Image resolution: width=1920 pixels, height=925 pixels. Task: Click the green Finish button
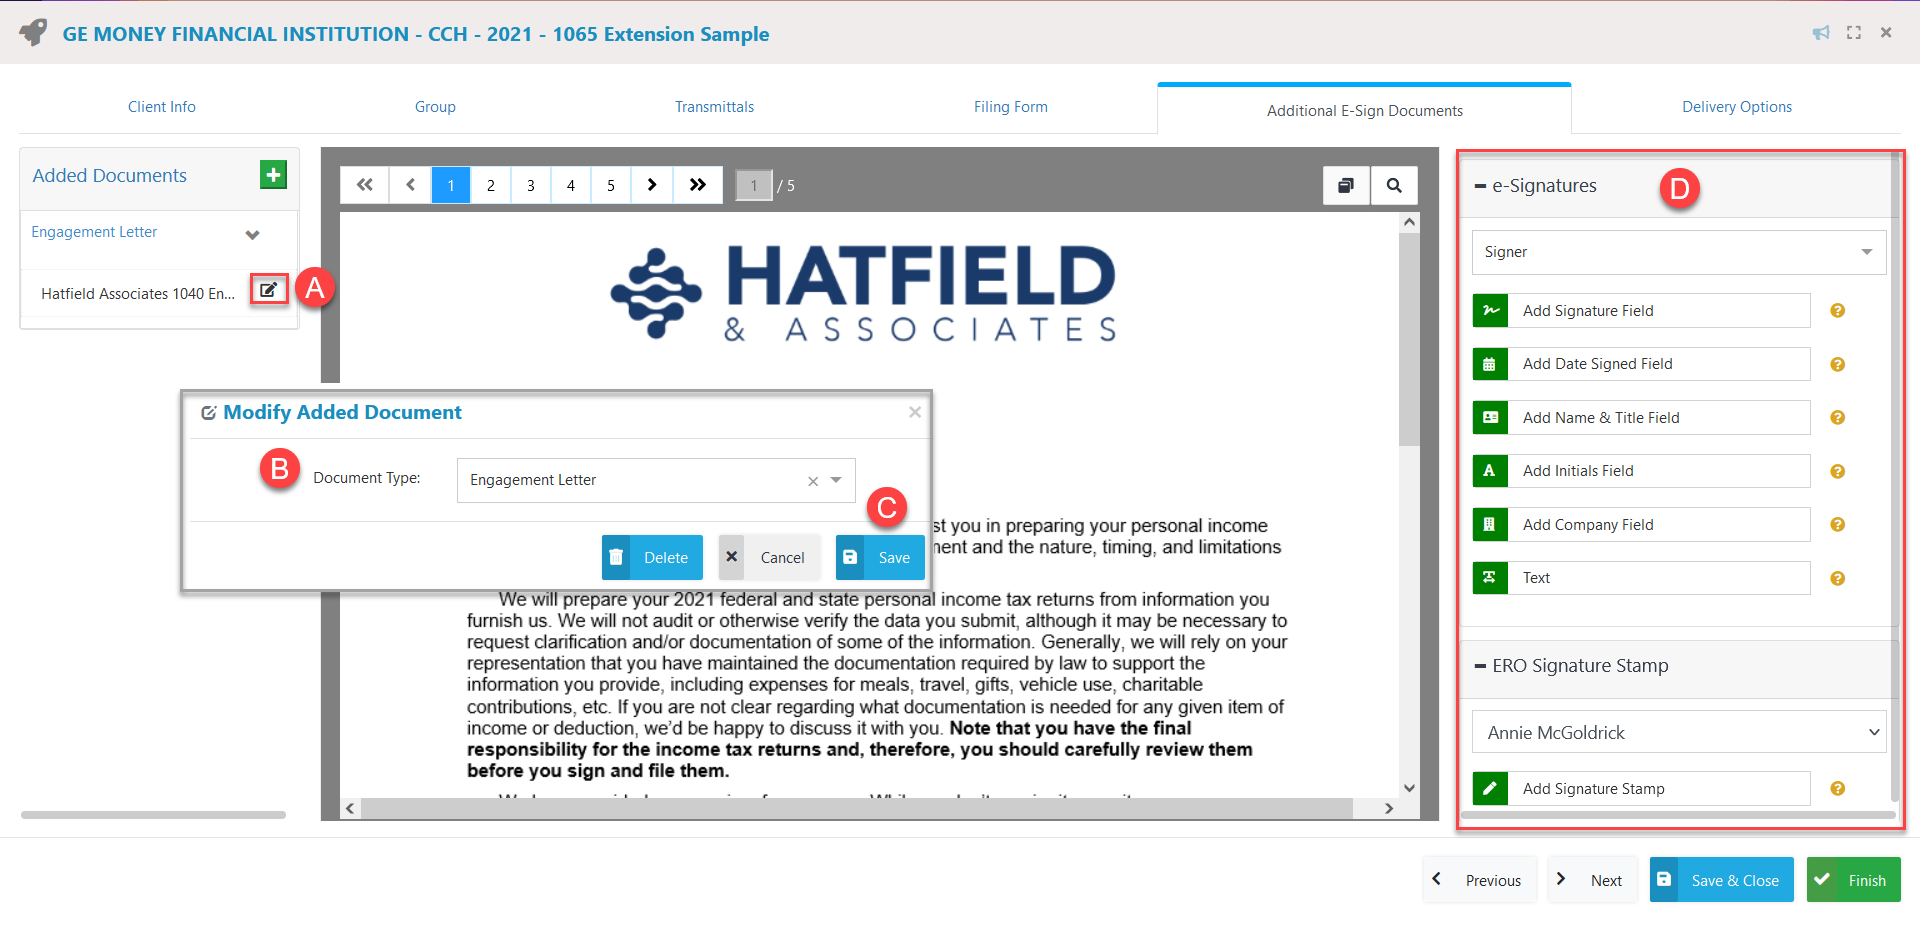coord(1853,880)
